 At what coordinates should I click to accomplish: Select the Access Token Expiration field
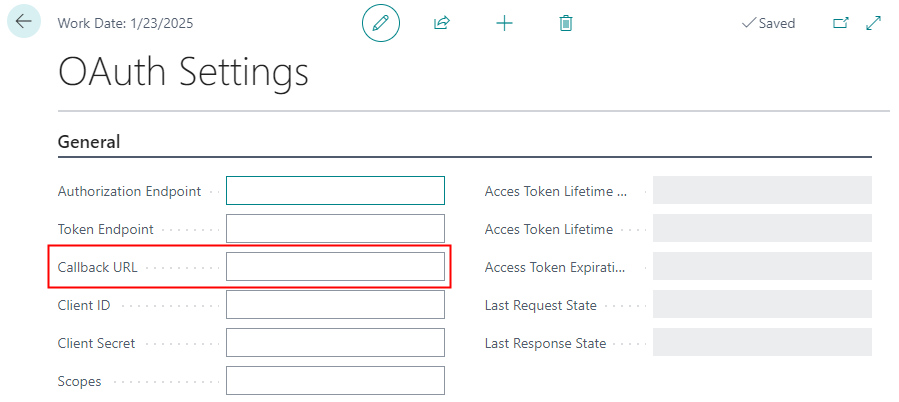click(x=762, y=267)
